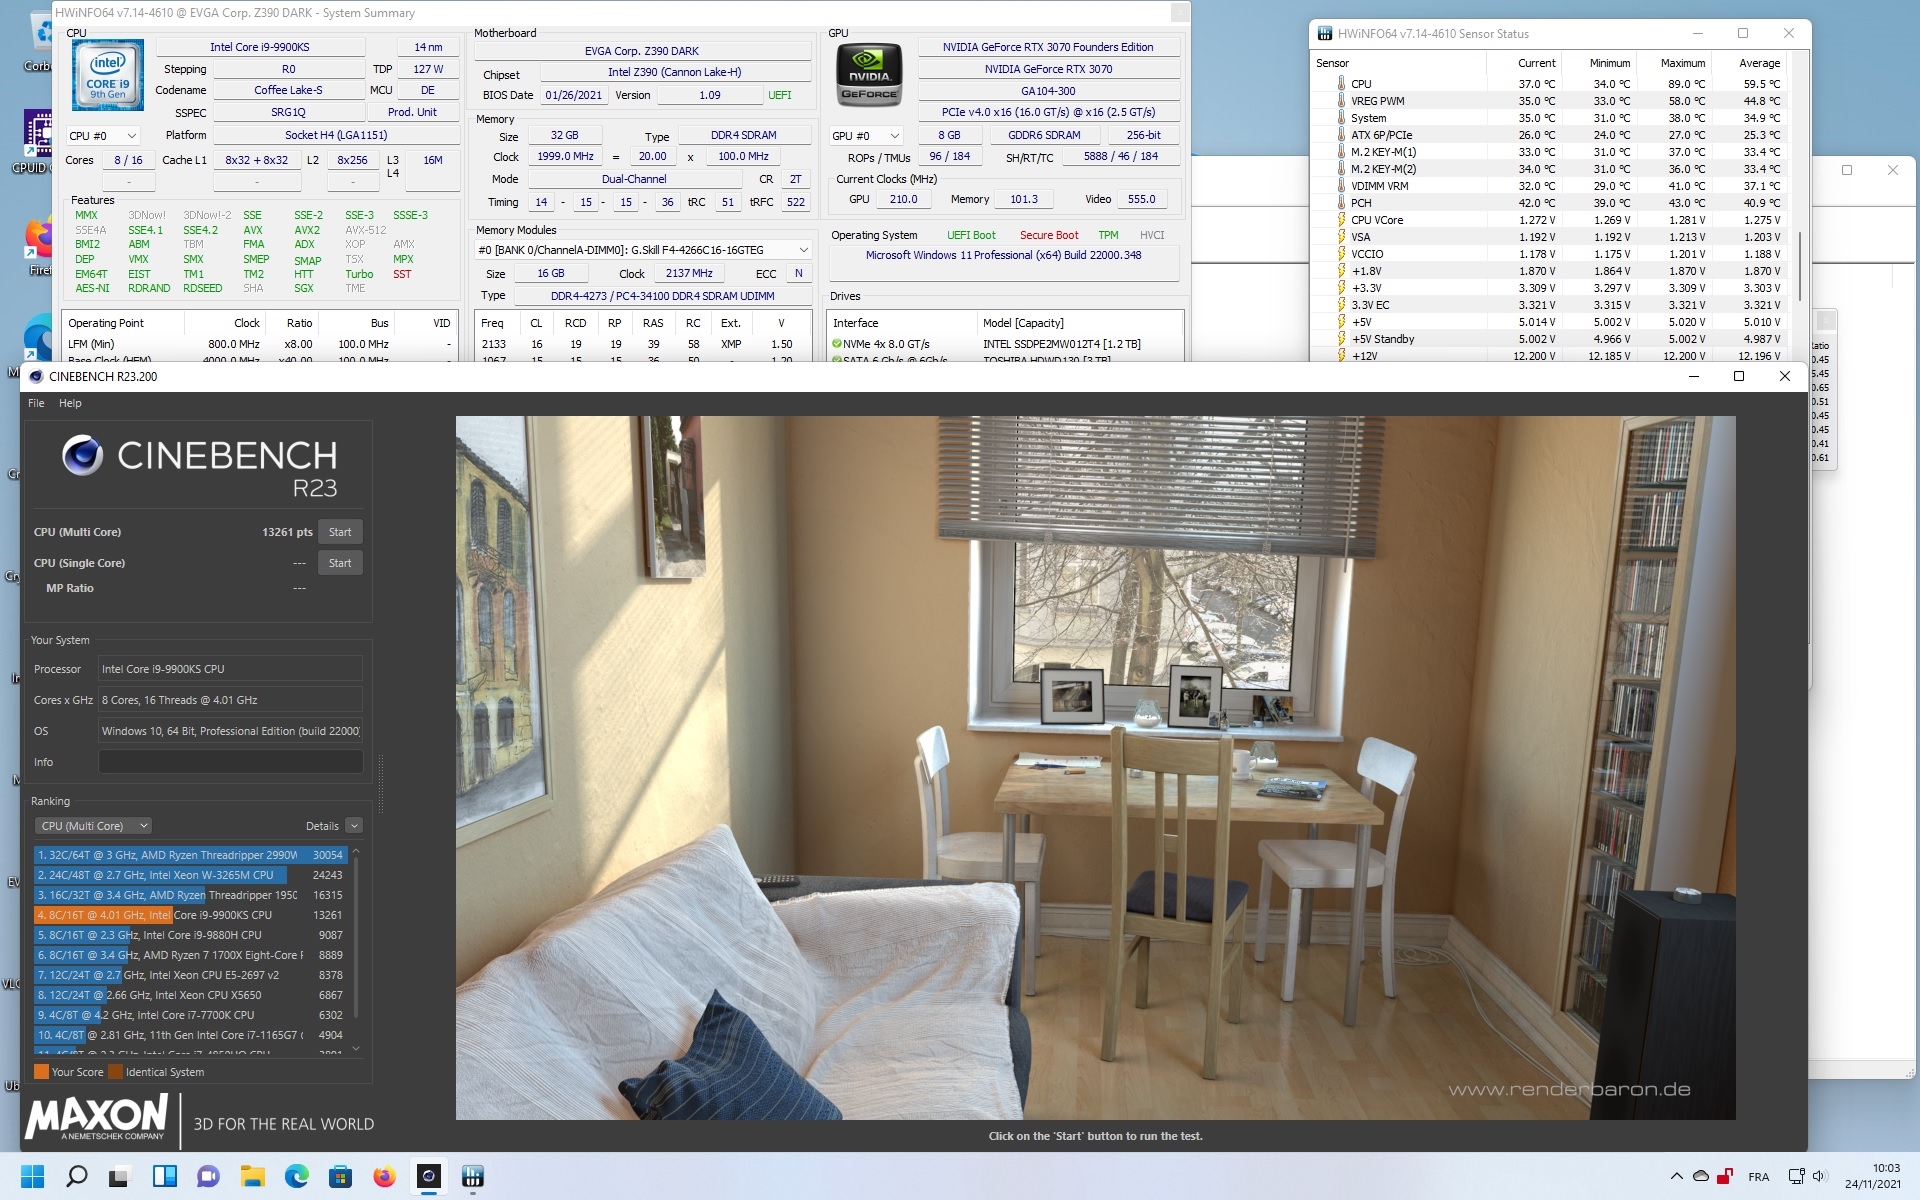
Task: Select ranking row AMD Ryzen 7 1700X
Action: click(190, 955)
